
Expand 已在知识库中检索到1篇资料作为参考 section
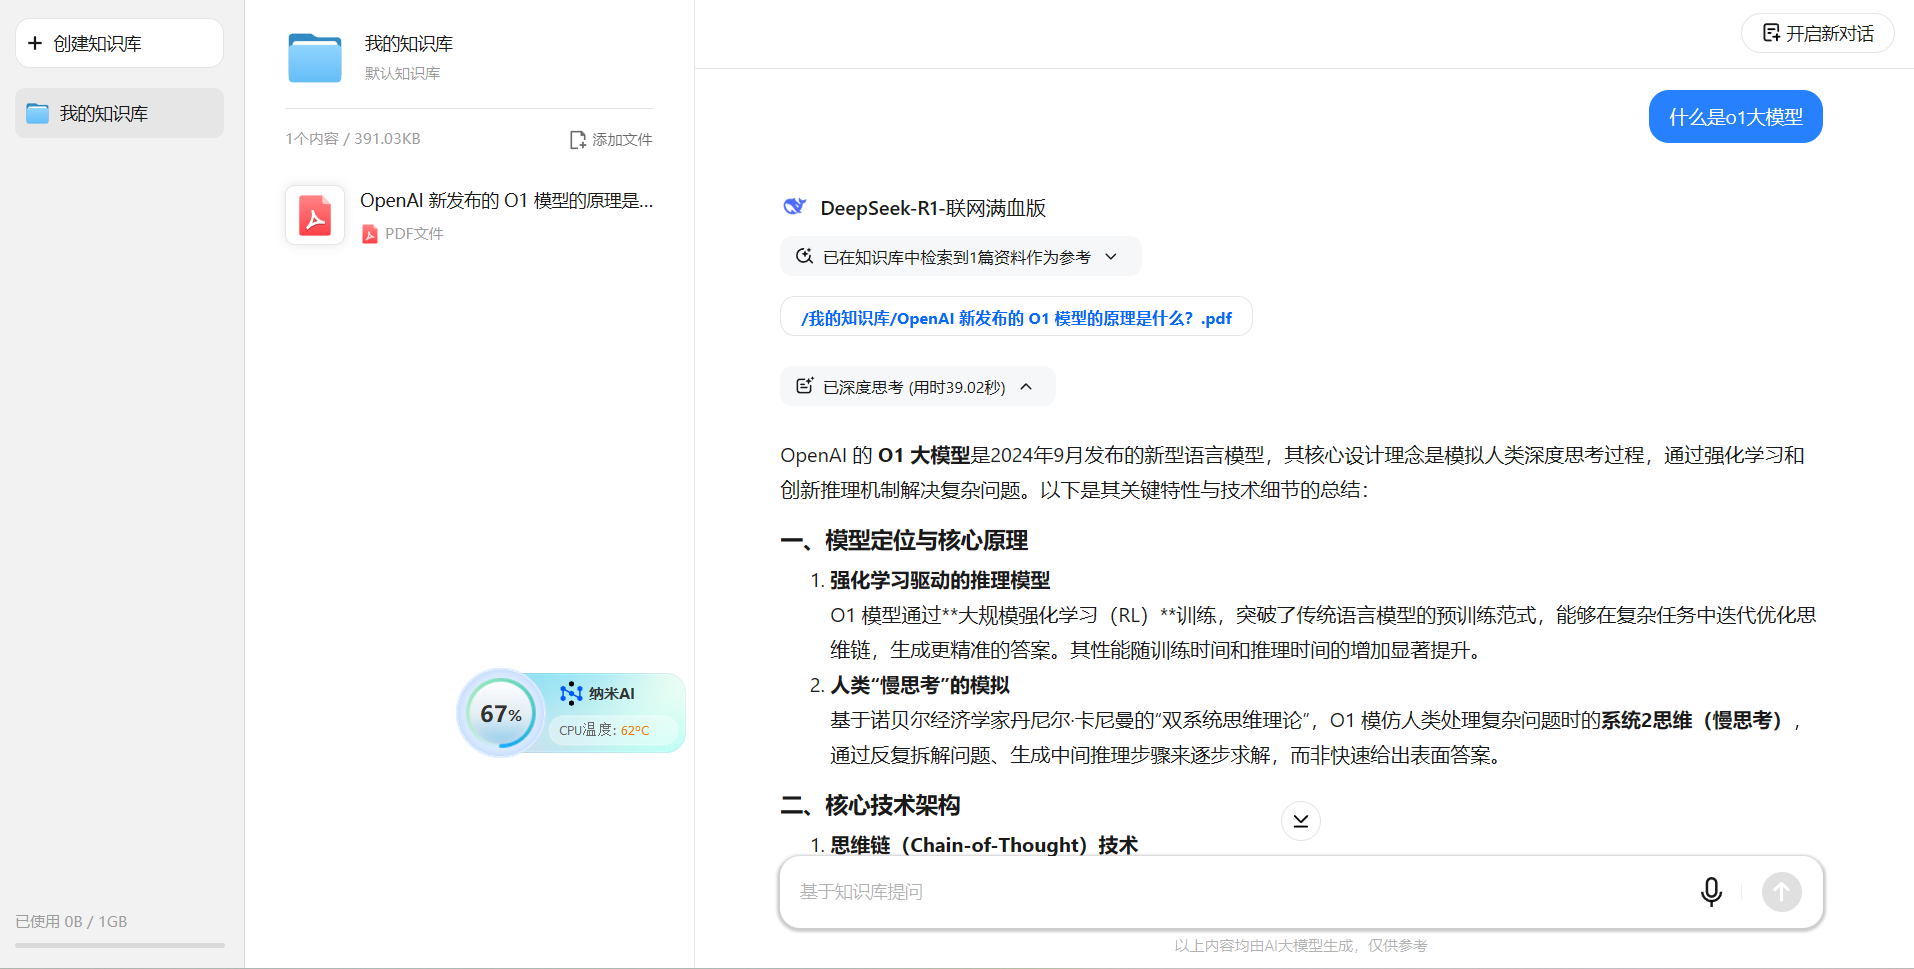[x=960, y=257]
